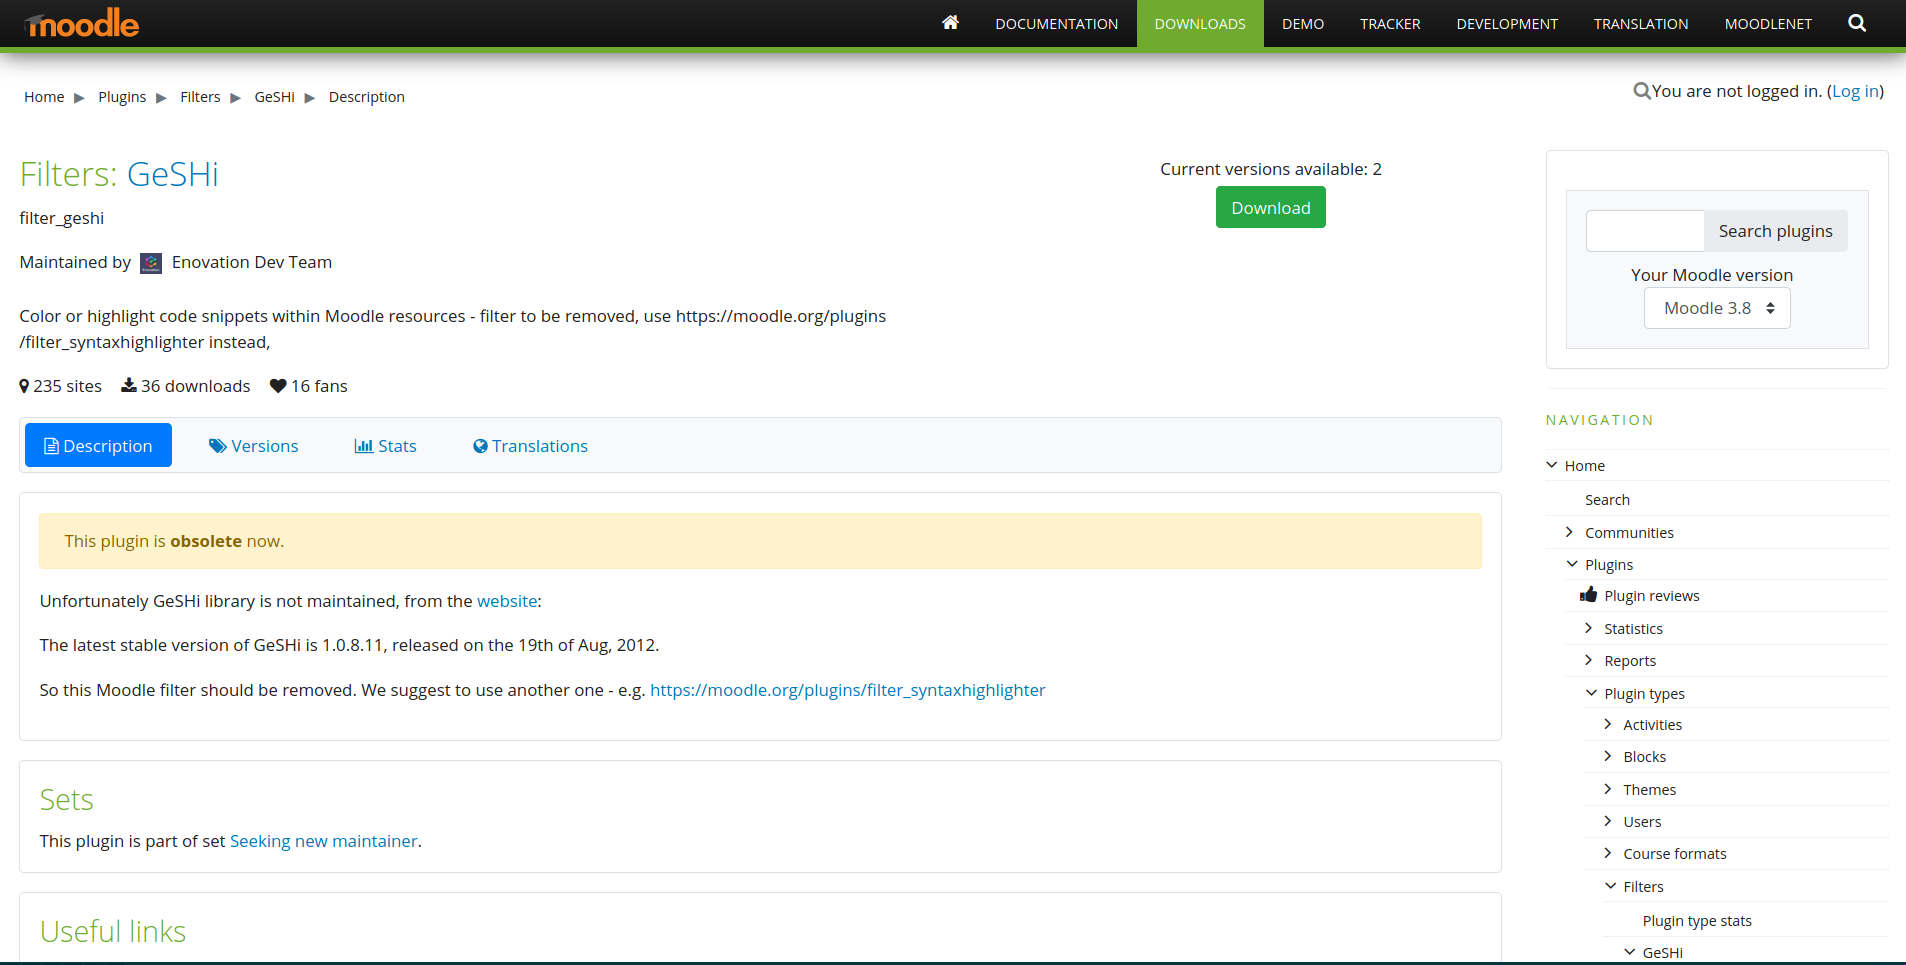
Task: Expand Statistics navigation node
Action: point(1588,628)
